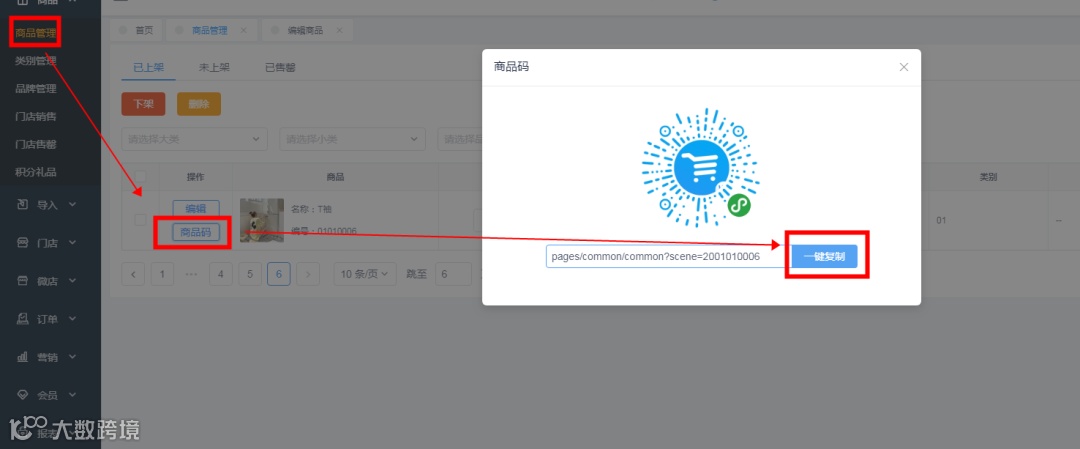
Task: Switch to the 编辑商品 page tab
Action: pos(305,30)
